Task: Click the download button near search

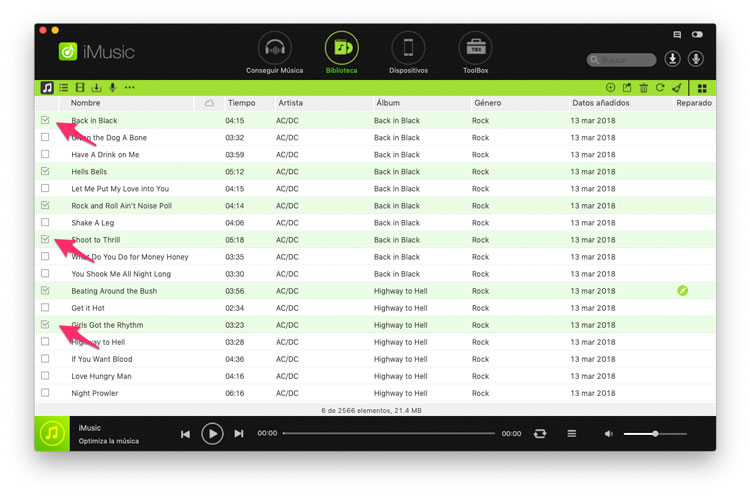Action: click(x=673, y=59)
